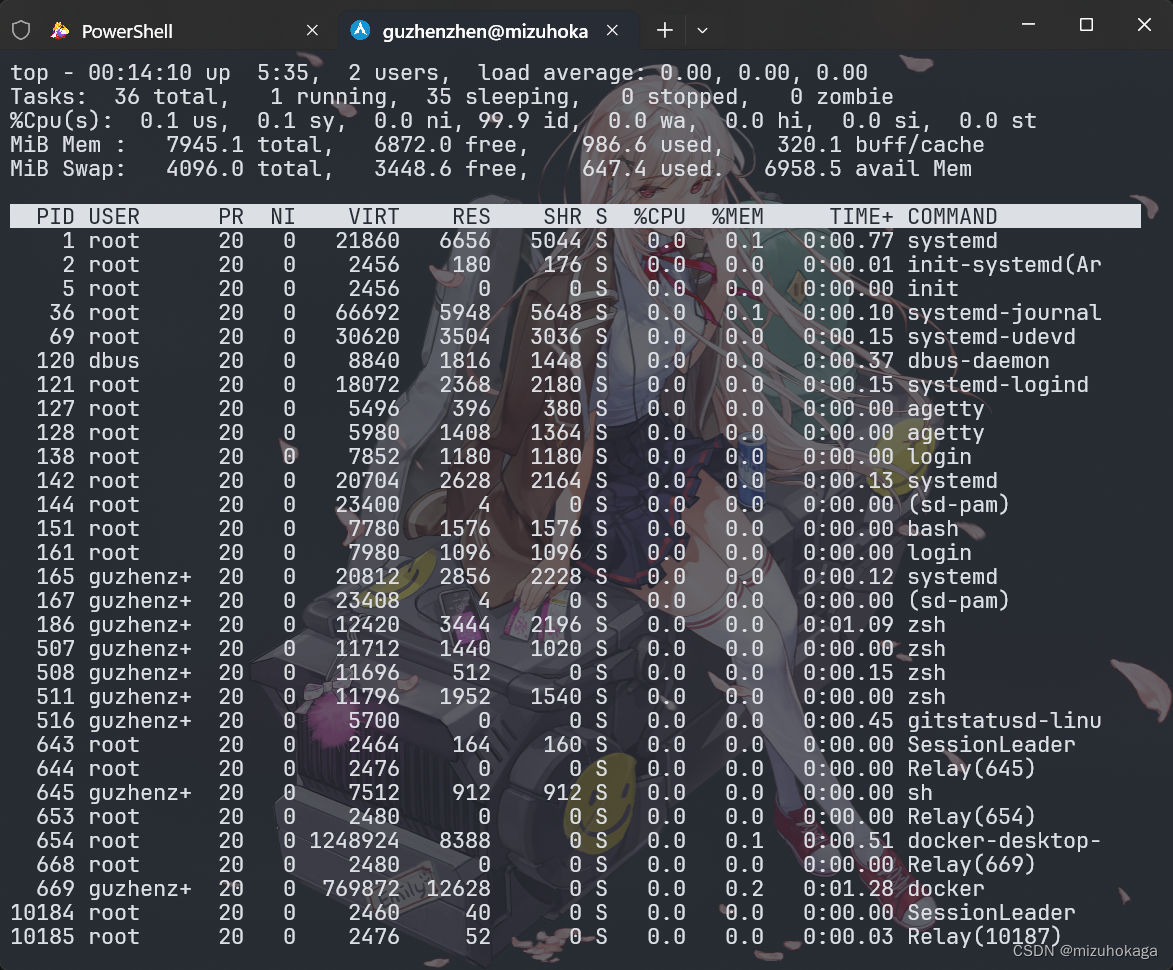Click the 'gitstatusd-linu' command
Screen dimensions: 1173x970
point(1004,721)
